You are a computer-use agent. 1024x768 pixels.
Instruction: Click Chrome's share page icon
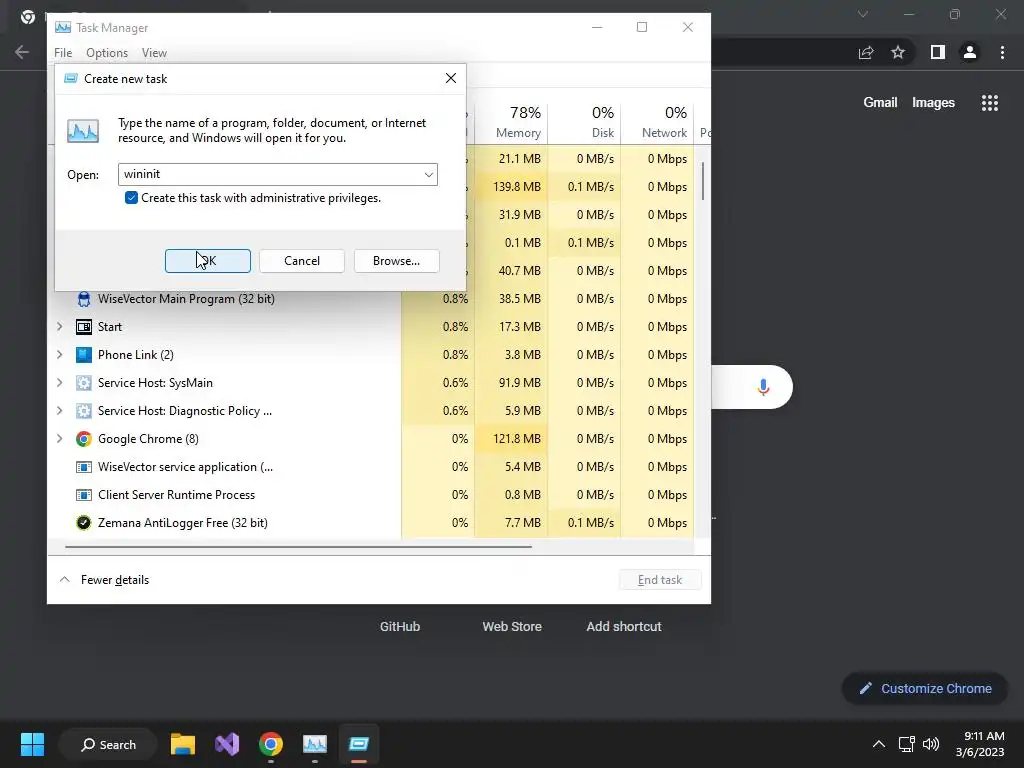click(866, 52)
